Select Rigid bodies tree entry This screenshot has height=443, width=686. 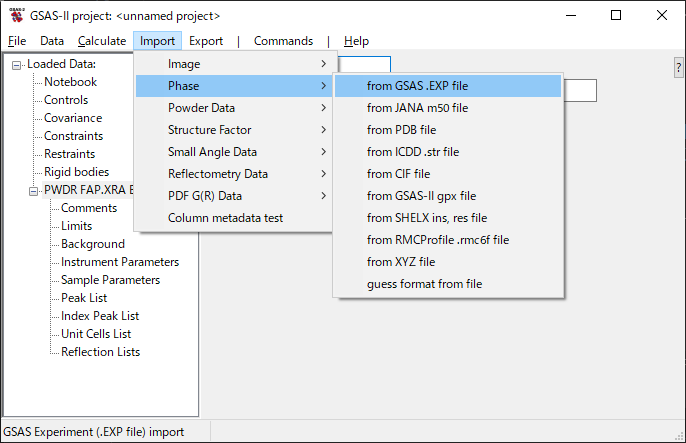(76, 172)
